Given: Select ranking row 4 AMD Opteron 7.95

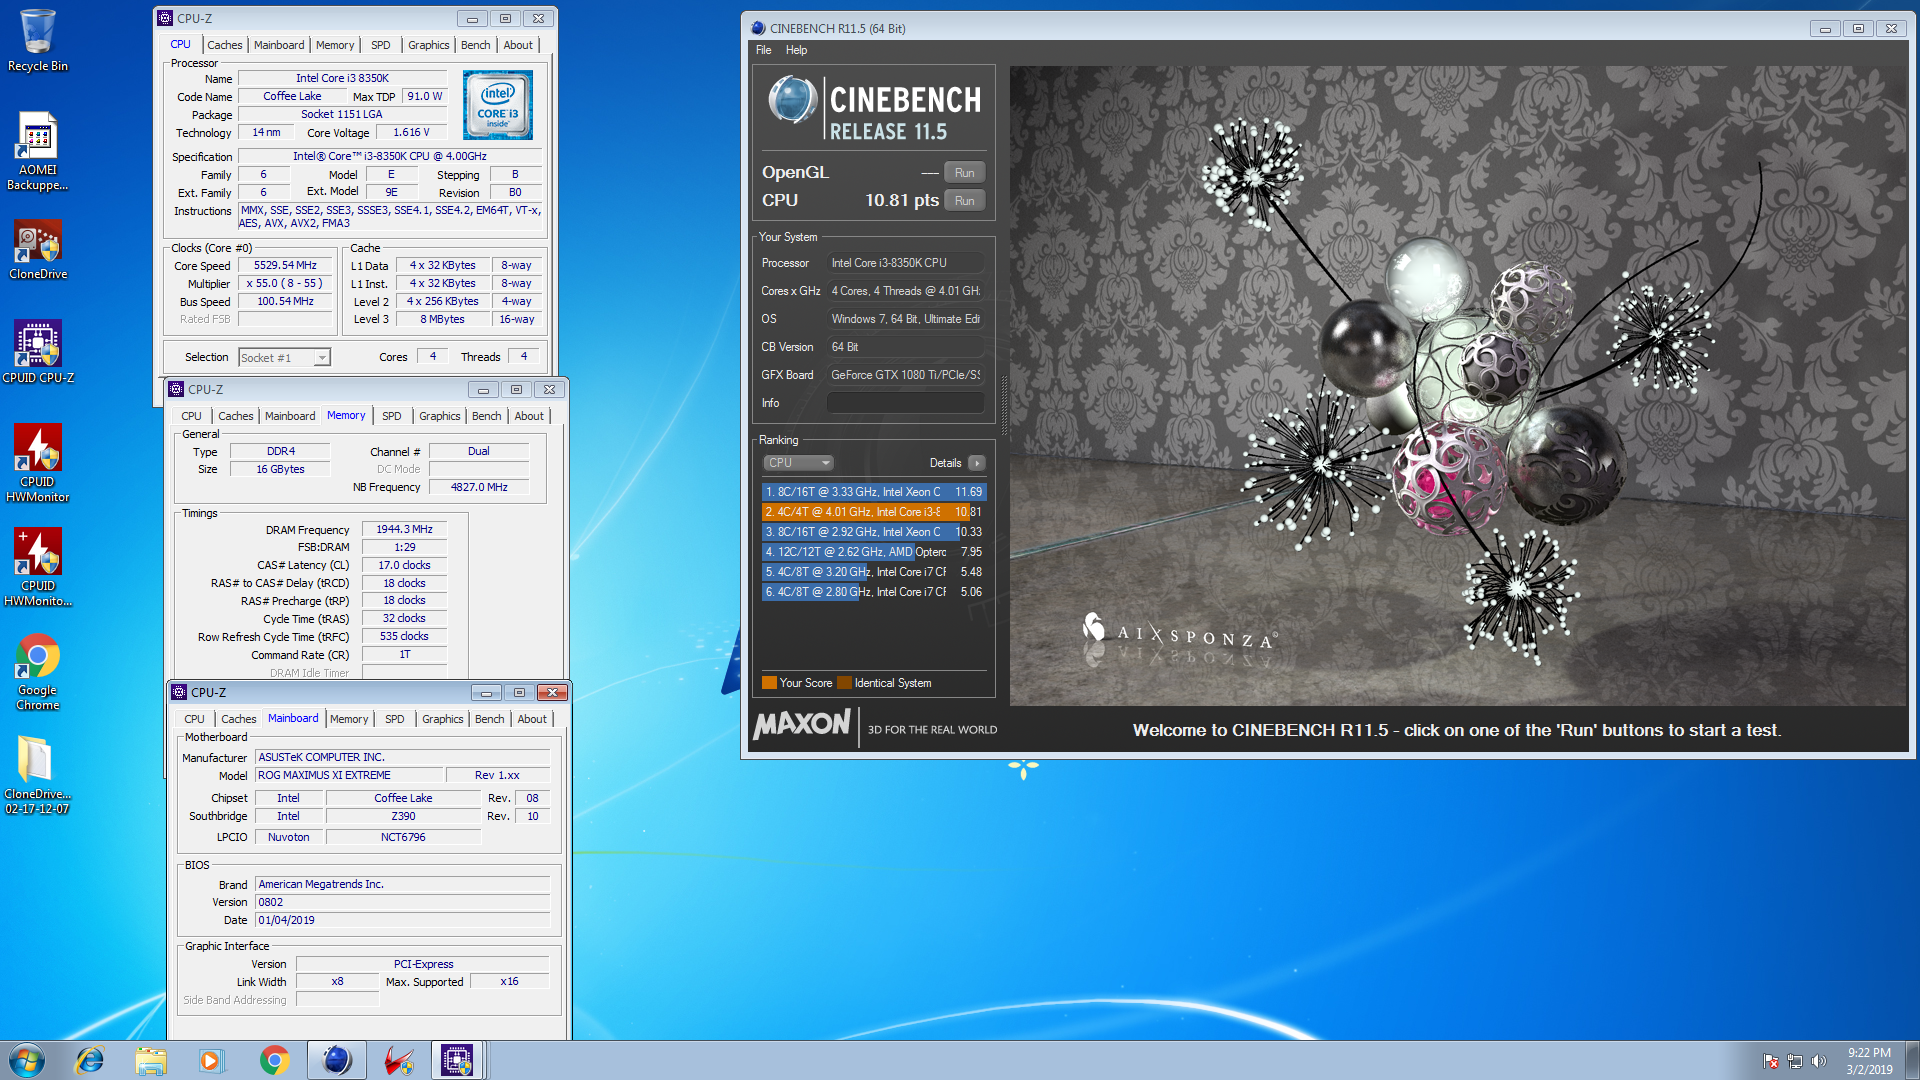Looking at the screenshot, I should (874, 552).
